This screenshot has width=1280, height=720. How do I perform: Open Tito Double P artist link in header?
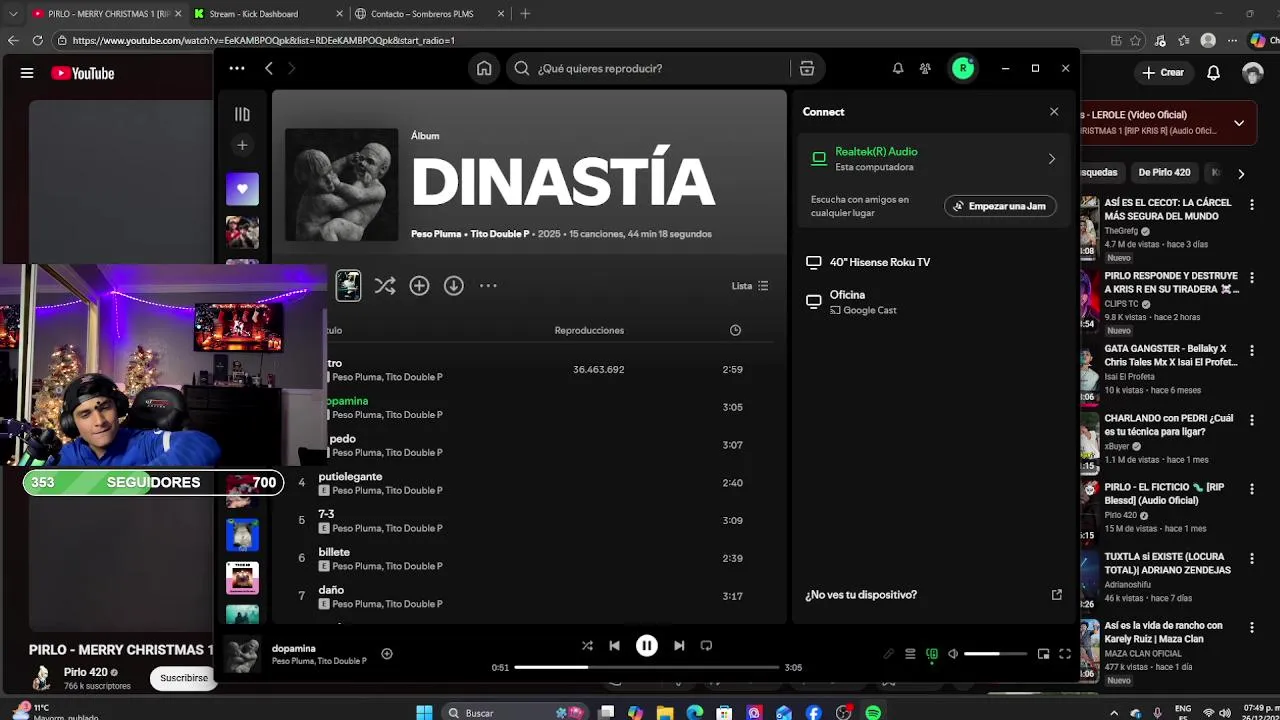(x=500, y=234)
